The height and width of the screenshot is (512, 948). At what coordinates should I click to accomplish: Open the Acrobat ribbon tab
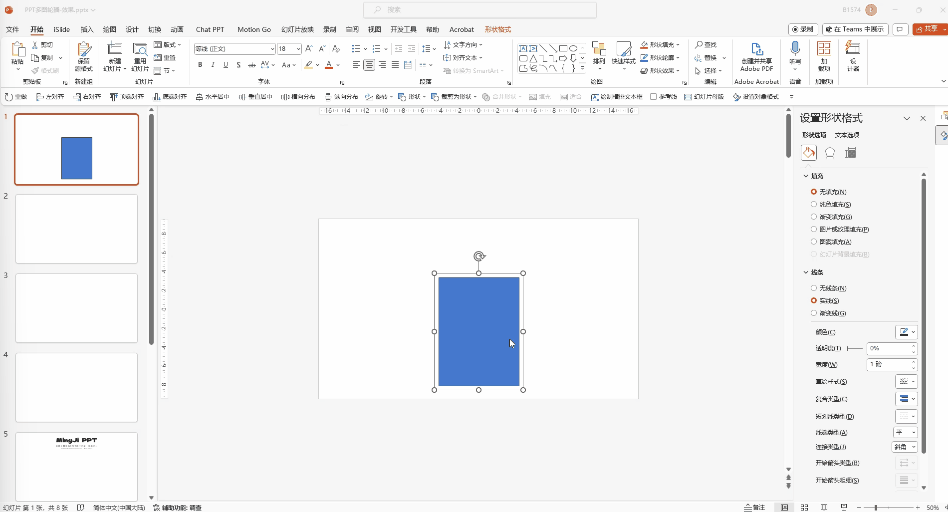(x=461, y=29)
